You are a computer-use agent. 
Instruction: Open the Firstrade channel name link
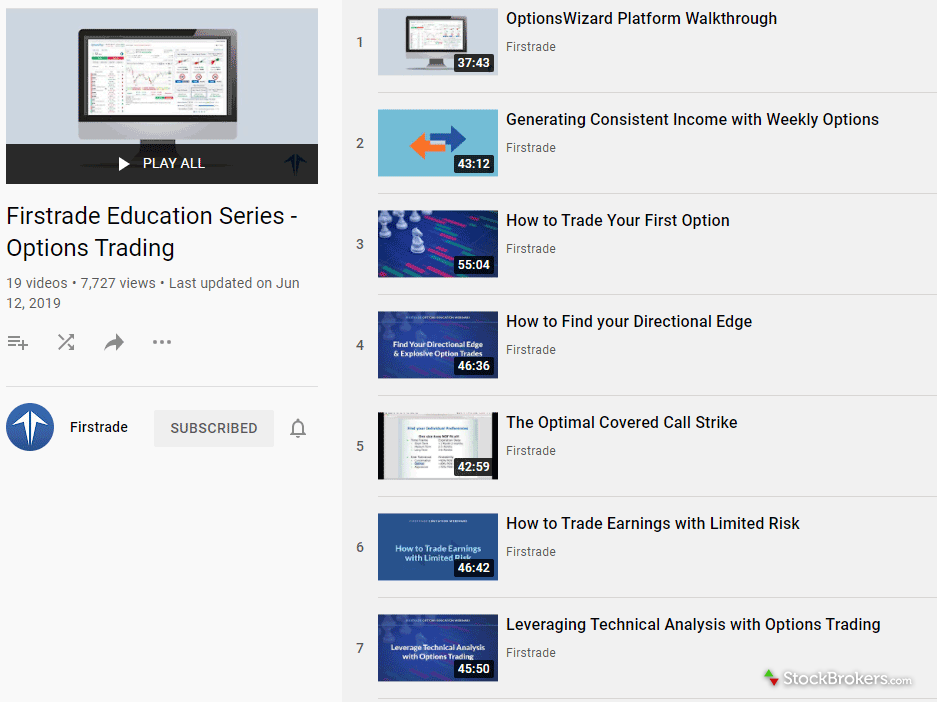[99, 427]
